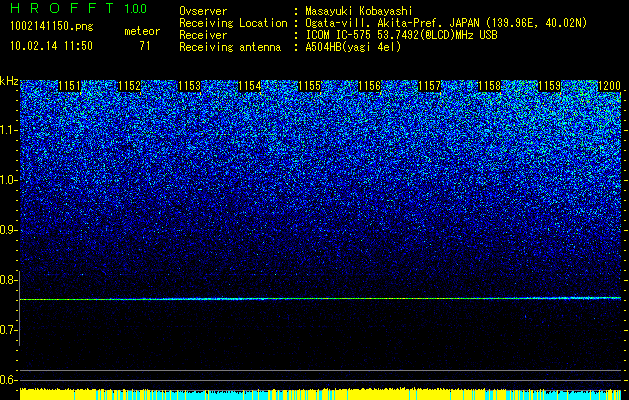This screenshot has width=629, height=400.
Task: Click the 'Receiver' field label
Action: 203,35
